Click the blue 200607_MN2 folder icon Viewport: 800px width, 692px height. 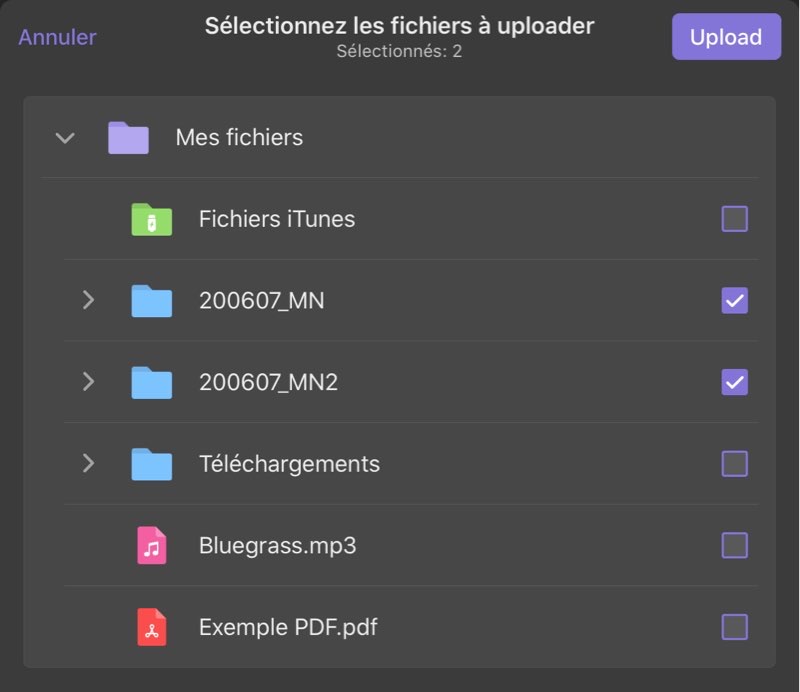[151, 382]
